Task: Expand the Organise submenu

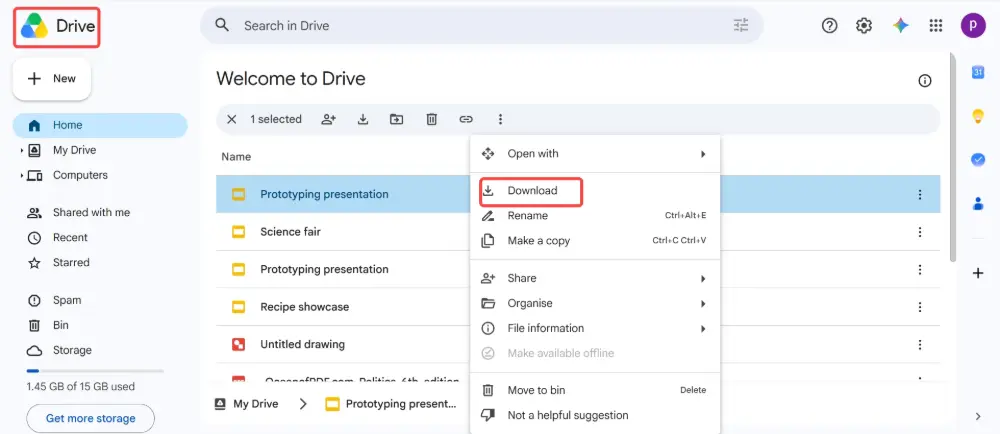Action: [x=703, y=303]
